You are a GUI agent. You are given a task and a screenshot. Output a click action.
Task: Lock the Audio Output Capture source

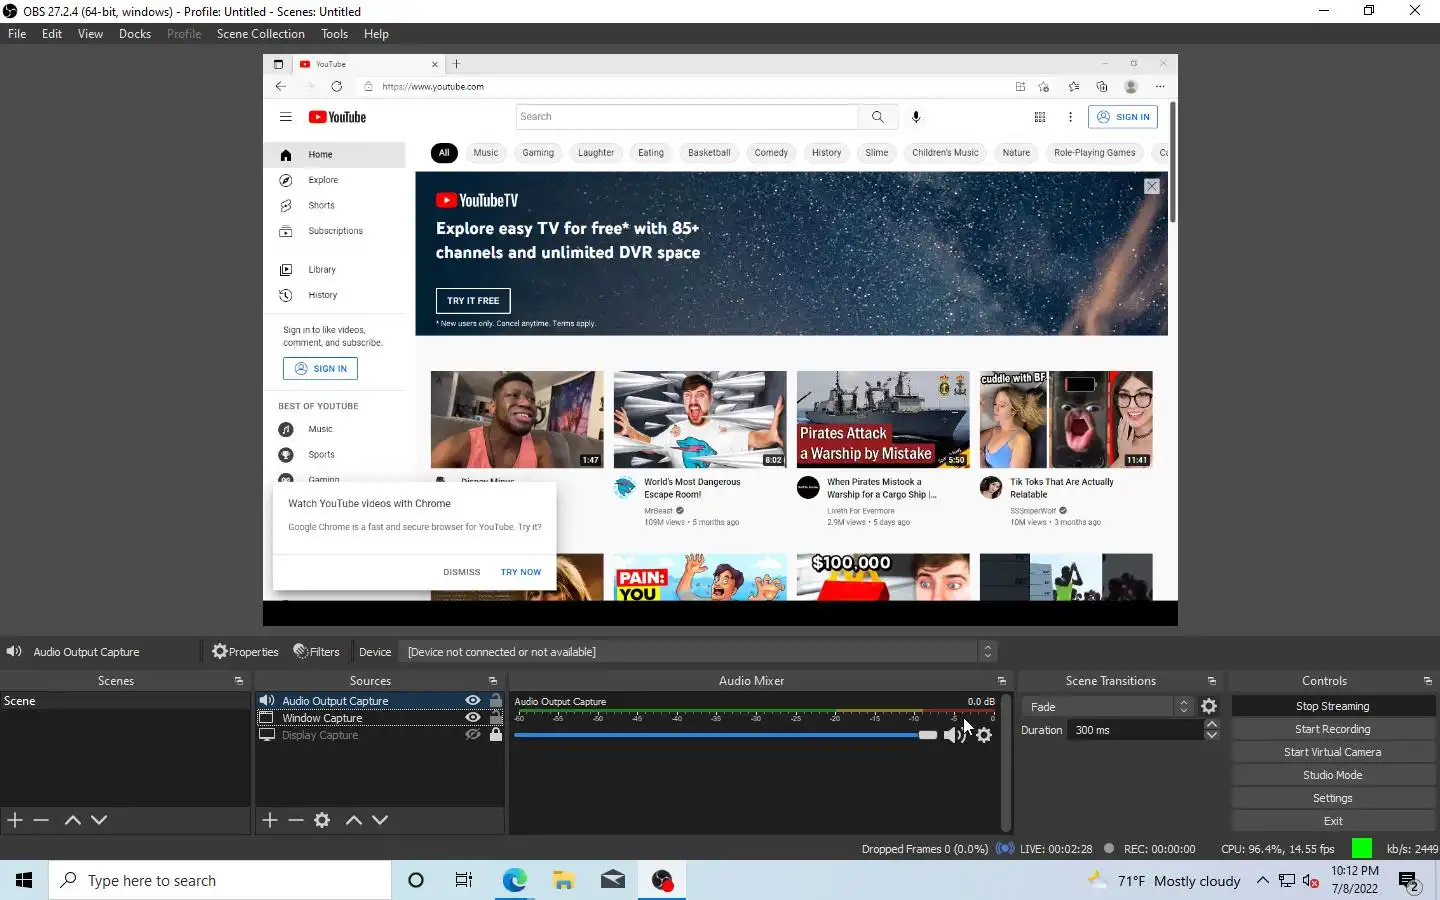pos(496,701)
